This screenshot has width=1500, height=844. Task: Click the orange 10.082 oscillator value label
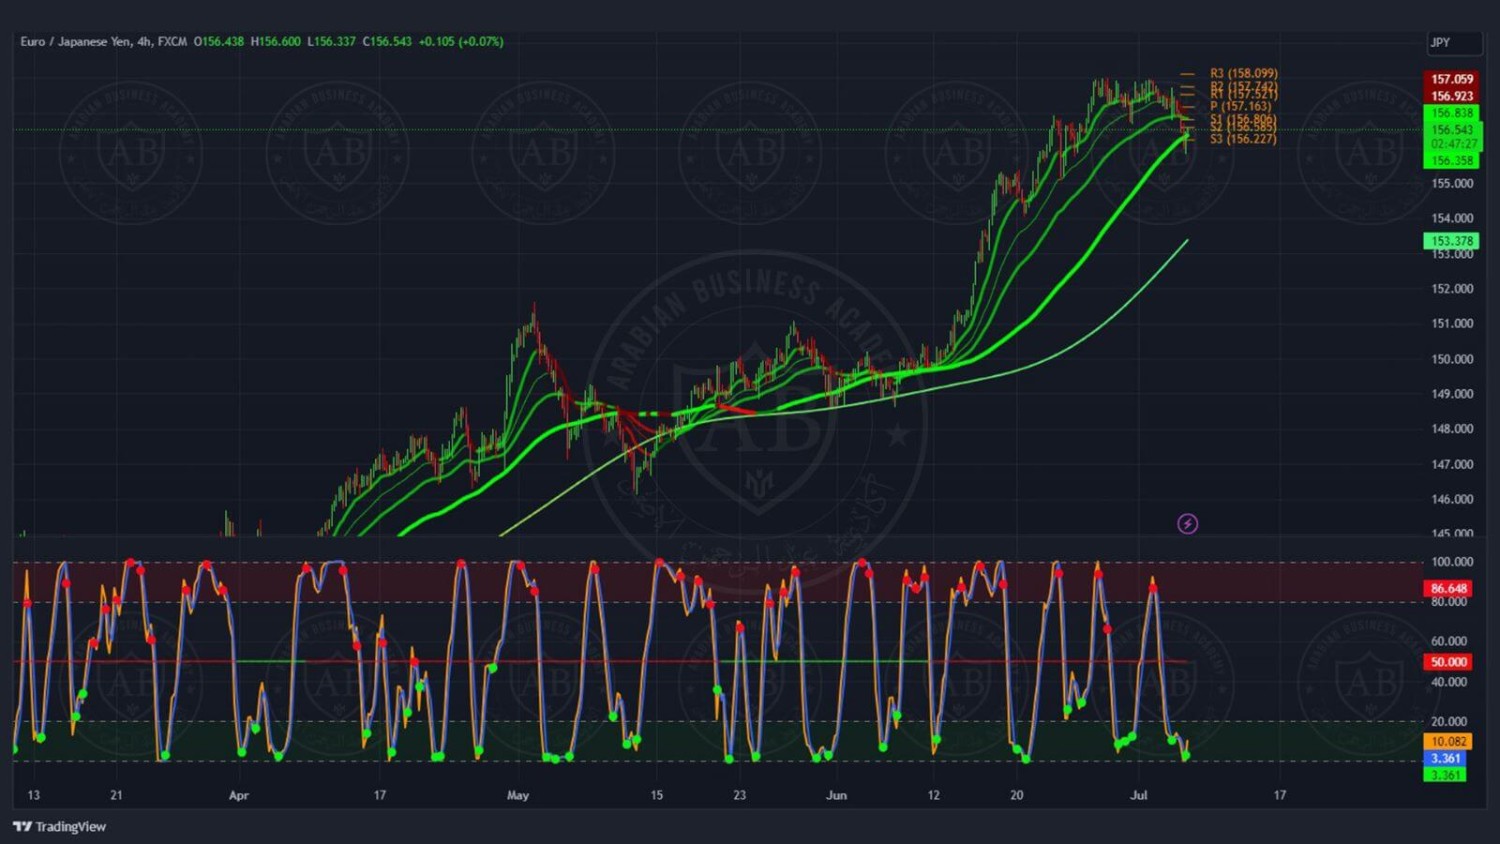1448,742
